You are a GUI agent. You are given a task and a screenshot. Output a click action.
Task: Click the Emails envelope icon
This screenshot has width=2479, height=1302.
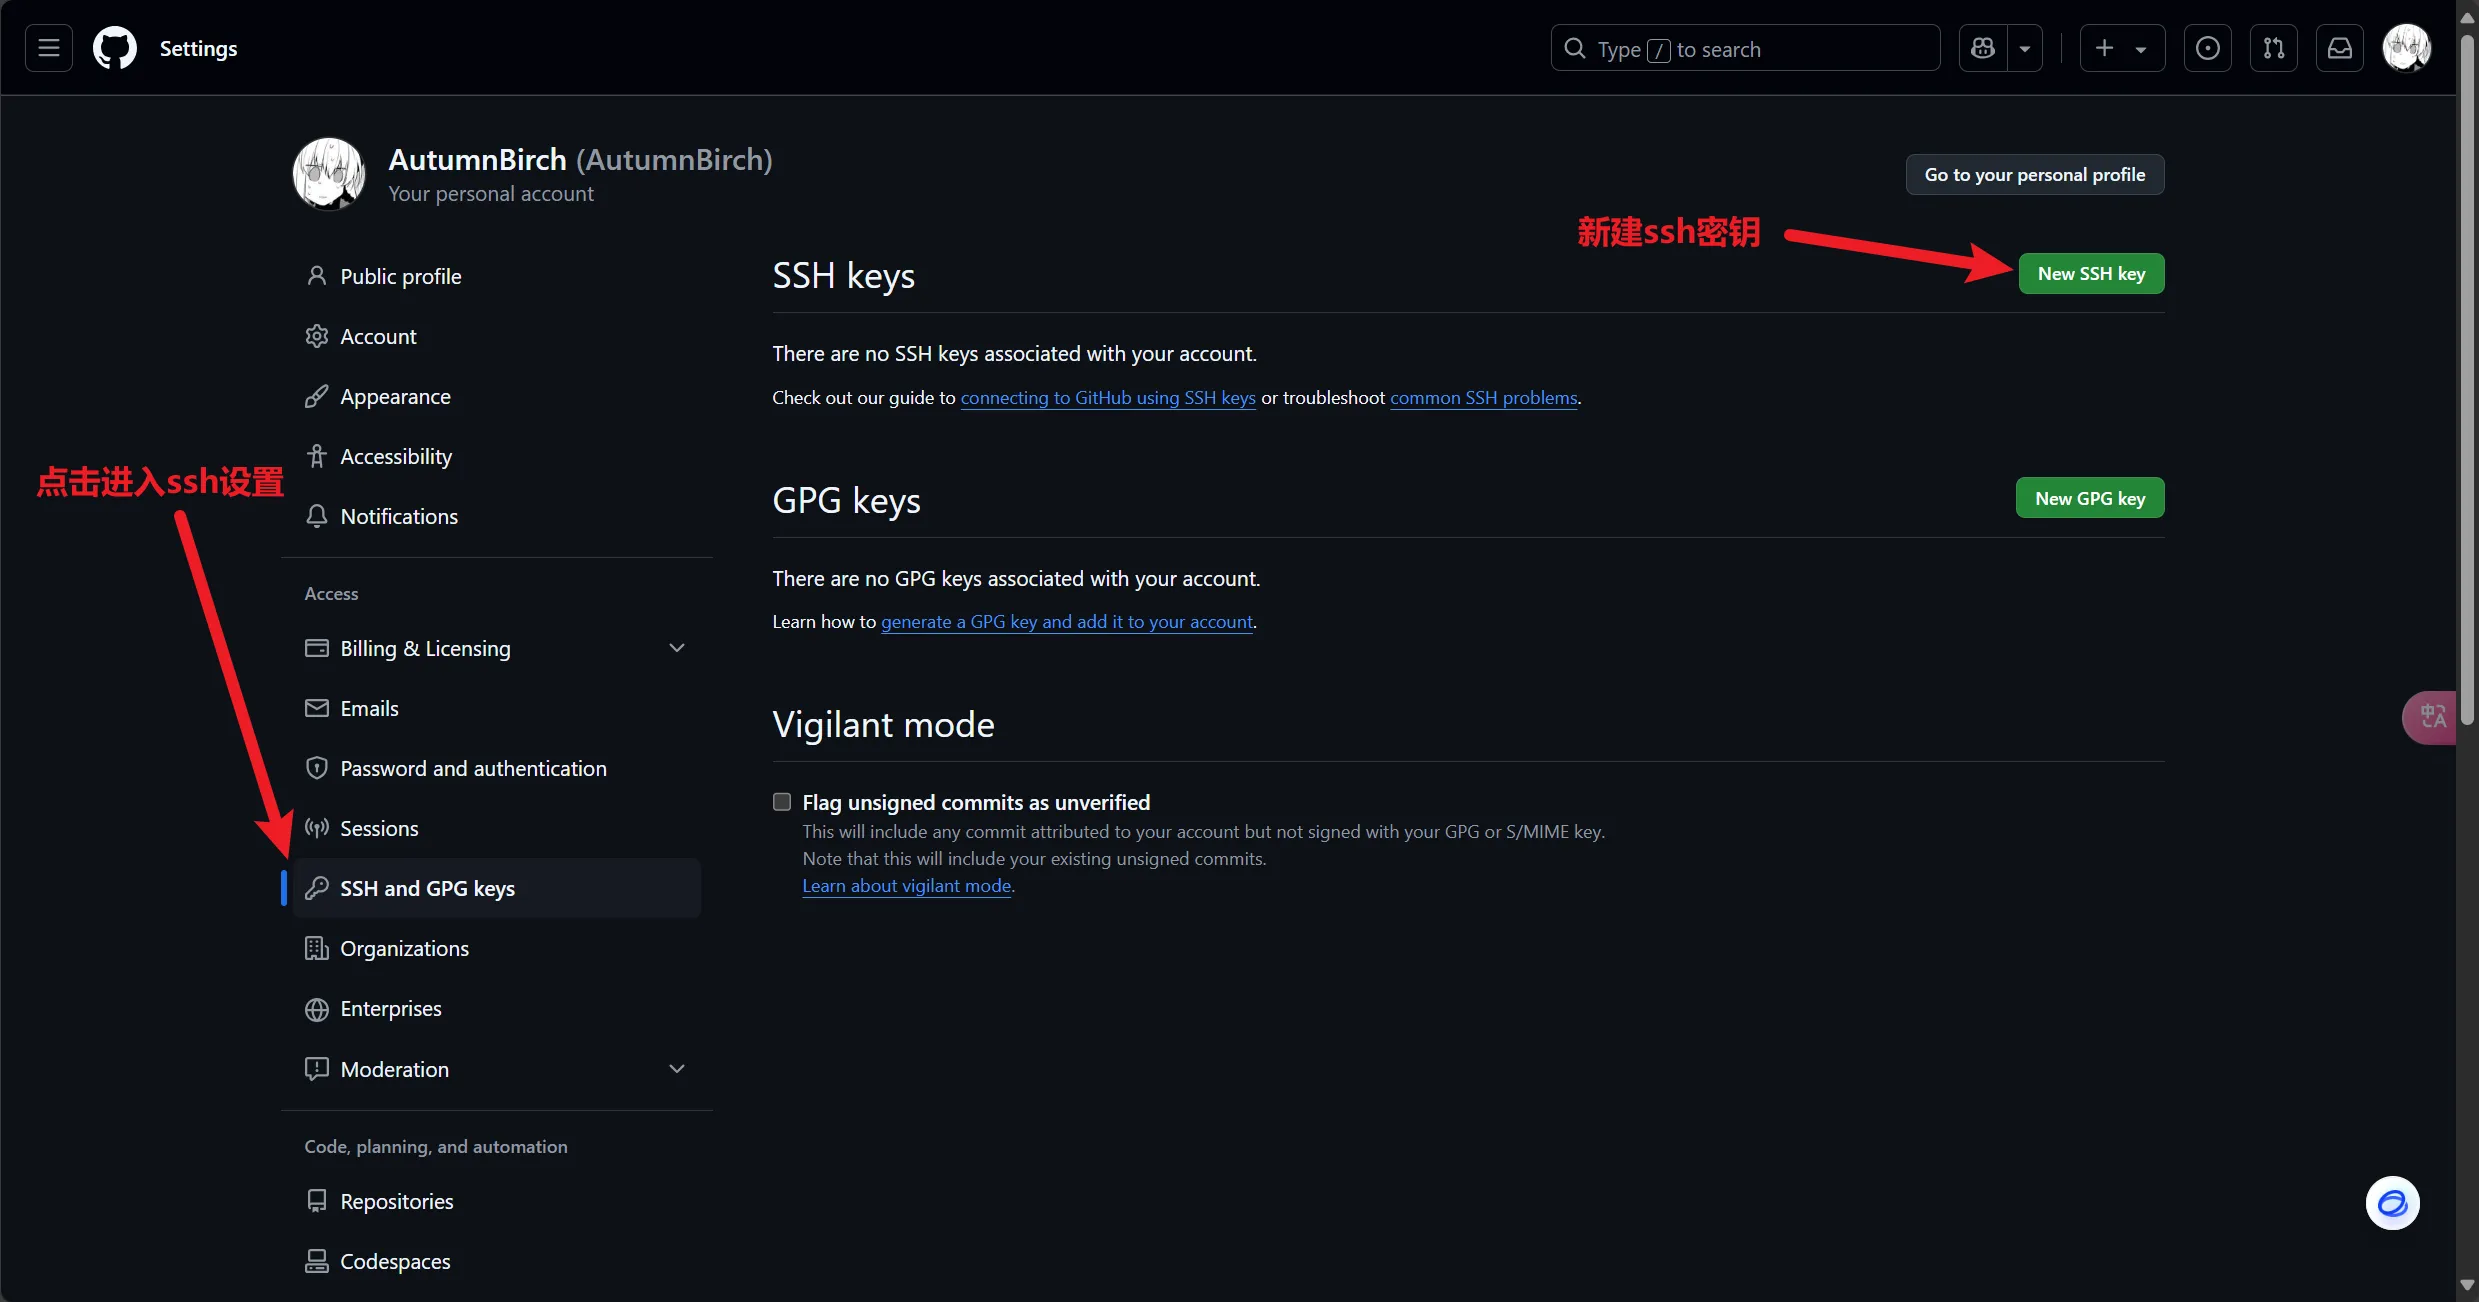coord(317,708)
